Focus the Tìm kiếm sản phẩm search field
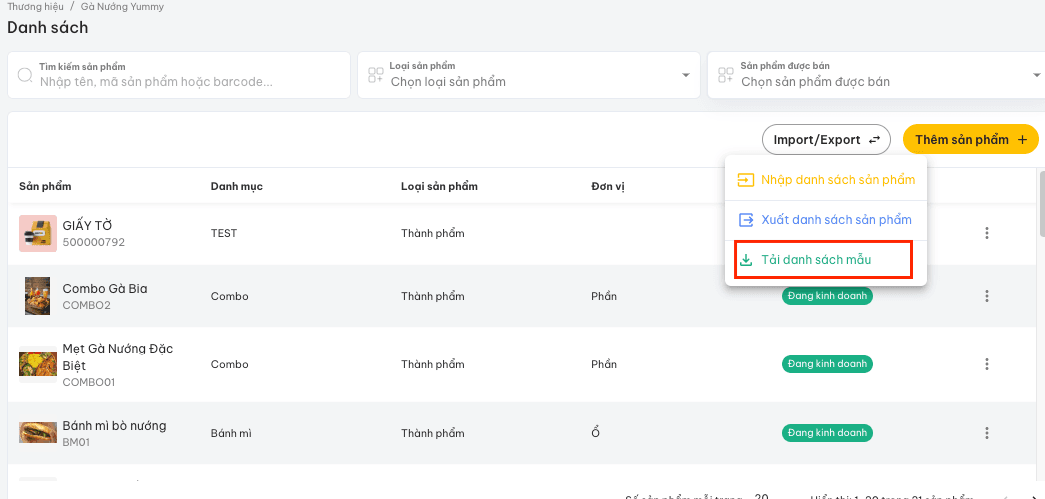The image size is (1045, 499). click(x=179, y=75)
